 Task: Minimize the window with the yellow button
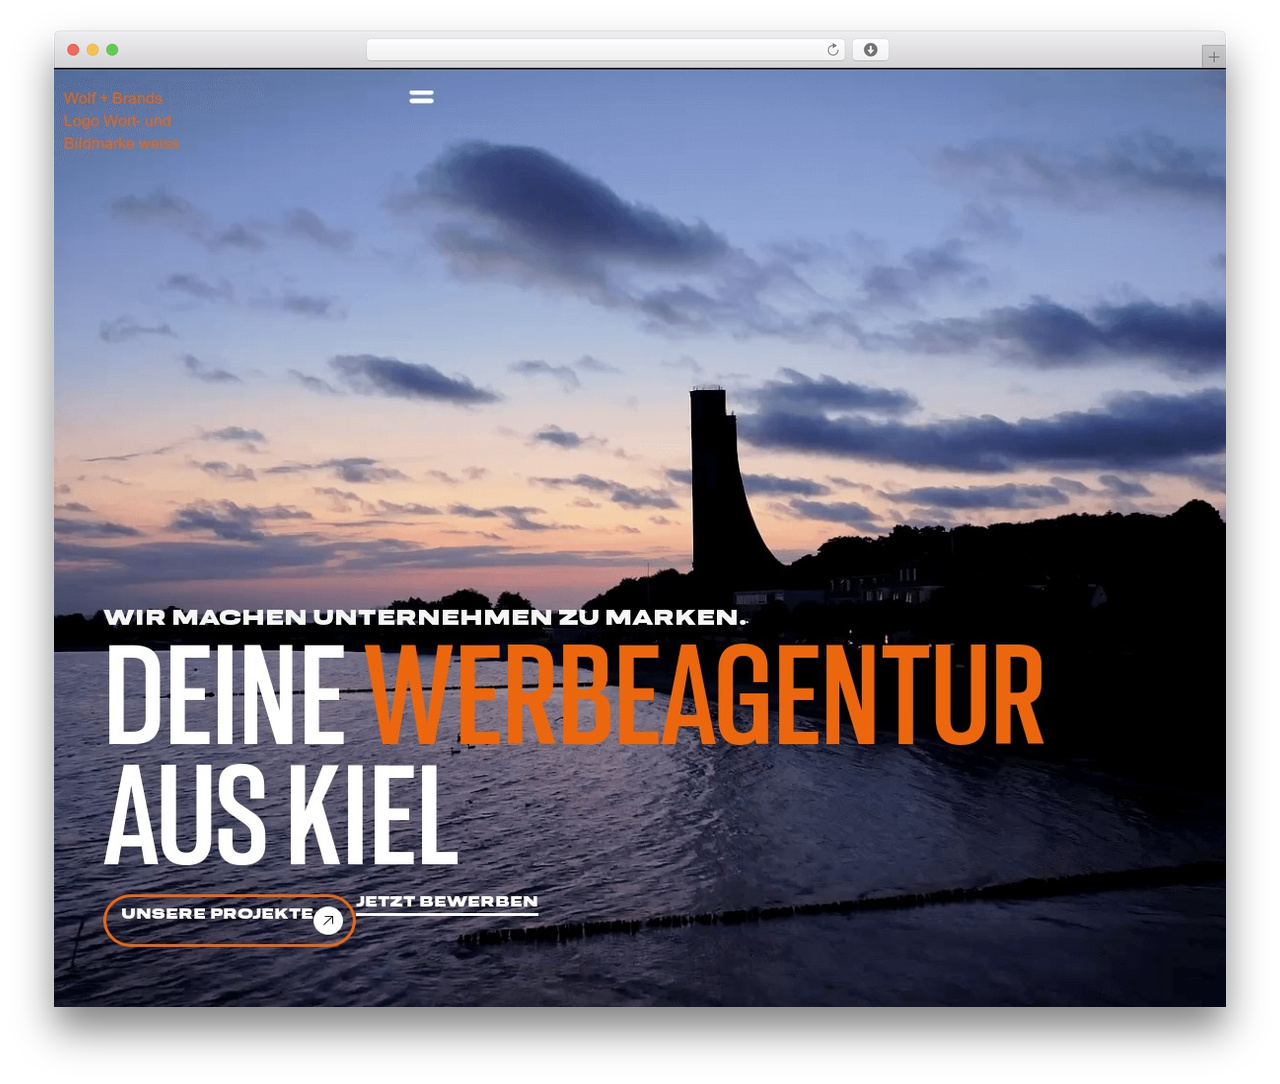coord(92,50)
